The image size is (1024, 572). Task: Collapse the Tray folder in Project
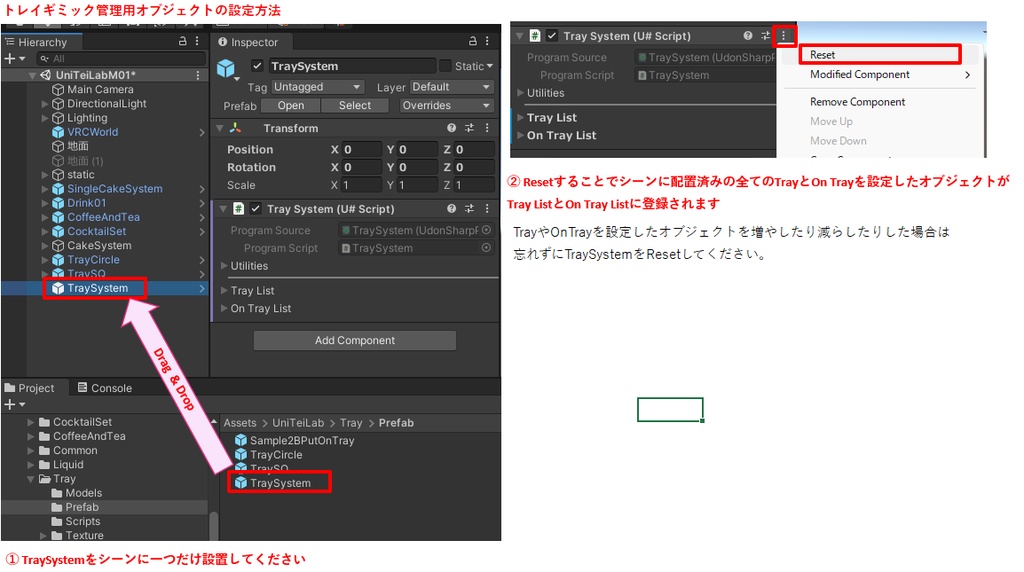tap(31, 479)
